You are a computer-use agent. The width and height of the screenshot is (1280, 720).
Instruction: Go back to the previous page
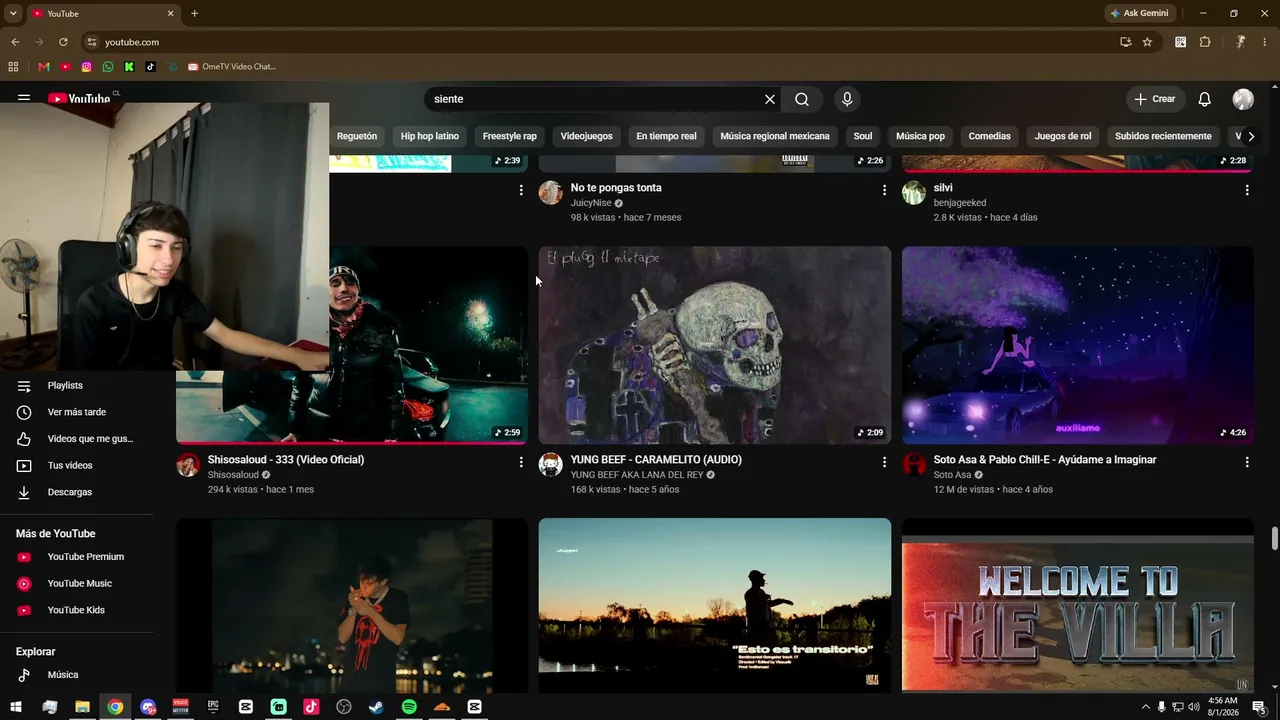(x=15, y=42)
